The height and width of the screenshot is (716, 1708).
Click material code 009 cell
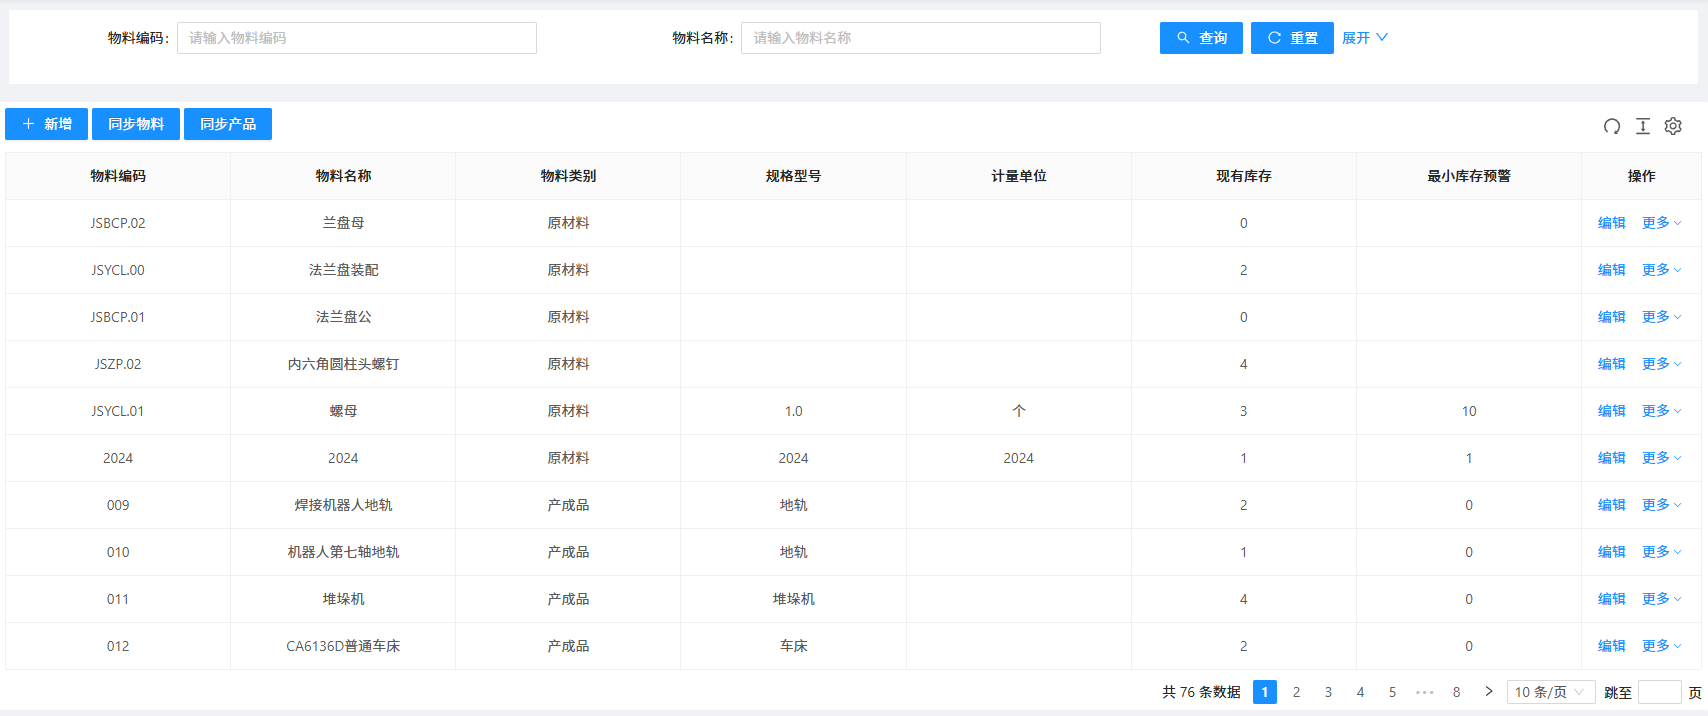[x=118, y=505]
